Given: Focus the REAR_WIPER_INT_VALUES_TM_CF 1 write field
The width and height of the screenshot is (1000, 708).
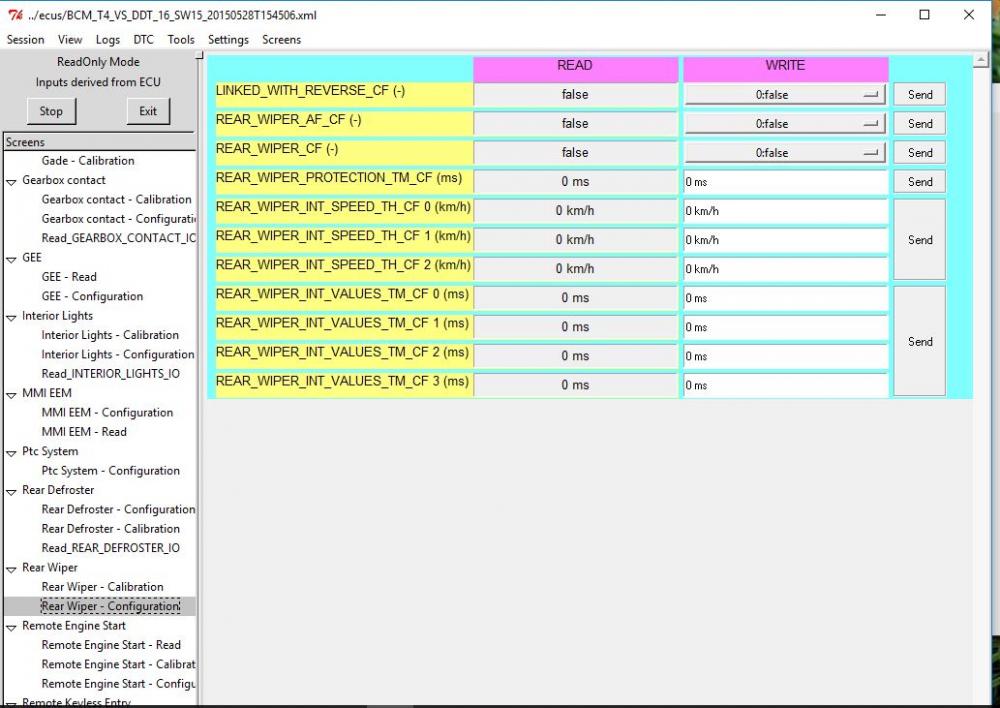Looking at the screenshot, I should 786,327.
